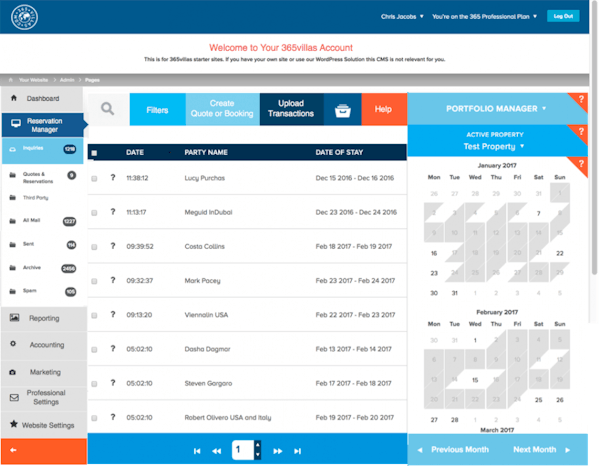Click Create Quote or Booking button
The height and width of the screenshot is (466, 600).
click(x=222, y=109)
